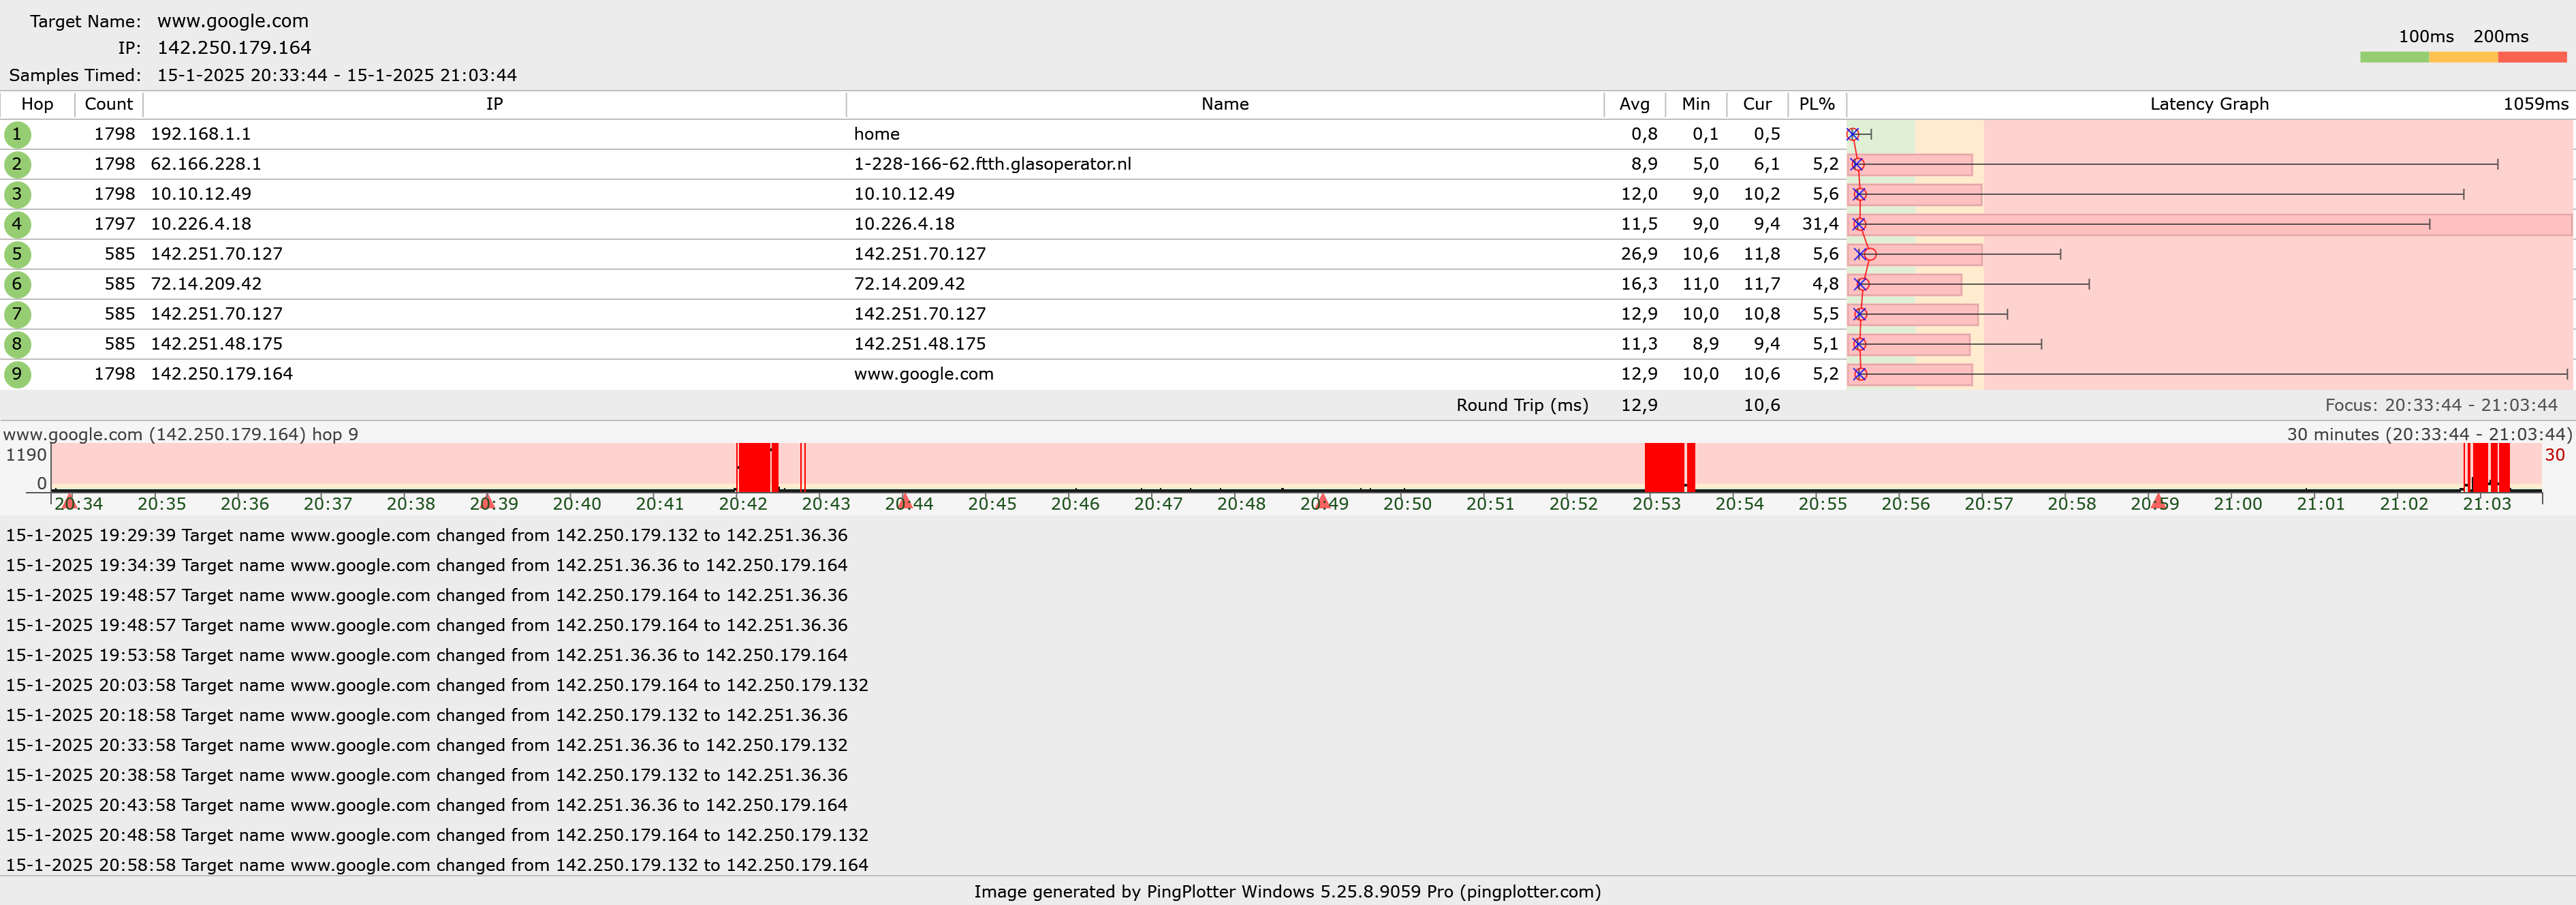Click the green 100ms legend swatch

2394,57
